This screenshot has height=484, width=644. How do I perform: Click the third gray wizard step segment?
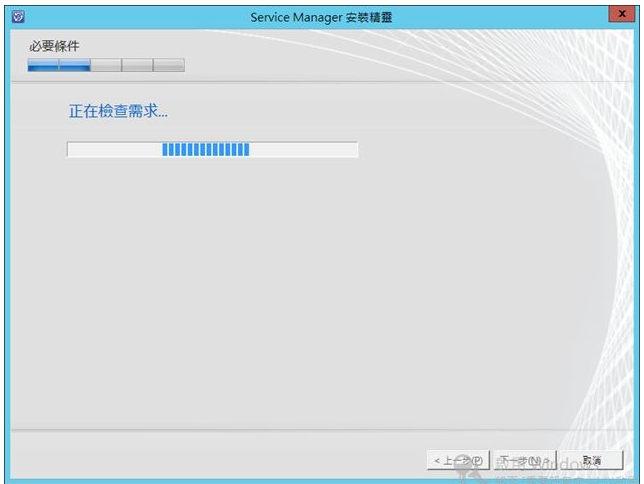click(x=106, y=65)
